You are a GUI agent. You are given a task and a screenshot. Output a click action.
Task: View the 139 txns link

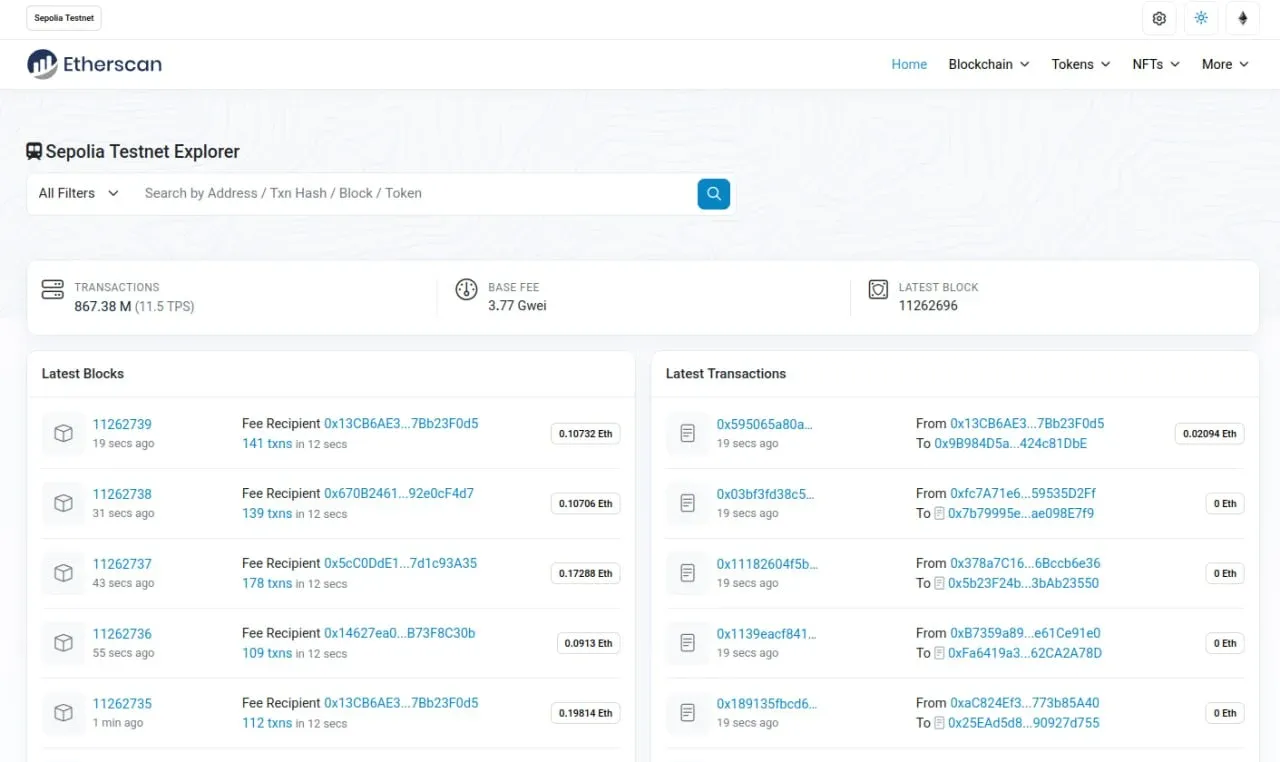[267, 513]
